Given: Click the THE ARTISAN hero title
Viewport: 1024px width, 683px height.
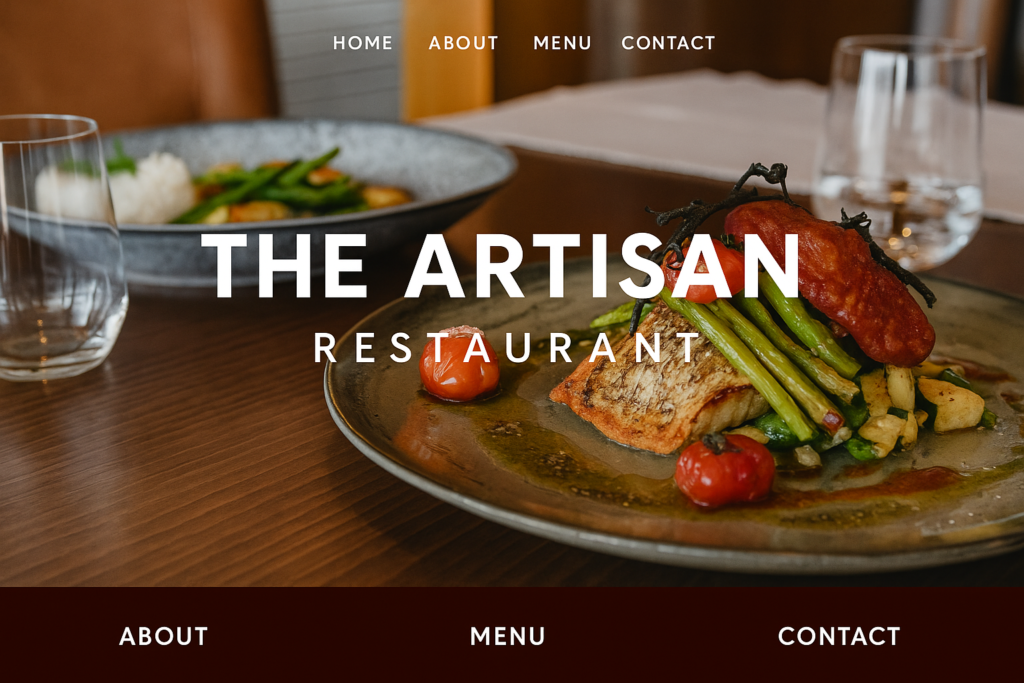Looking at the screenshot, I should (x=501, y=266).
